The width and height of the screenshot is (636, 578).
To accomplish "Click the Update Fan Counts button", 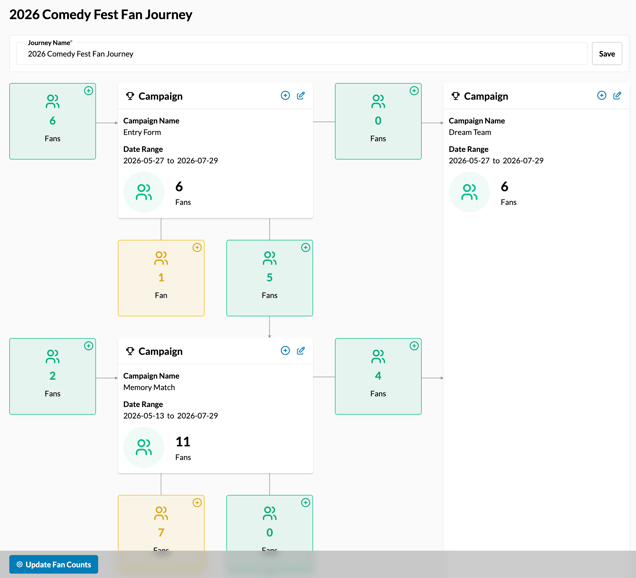I will tap(54, 564).
